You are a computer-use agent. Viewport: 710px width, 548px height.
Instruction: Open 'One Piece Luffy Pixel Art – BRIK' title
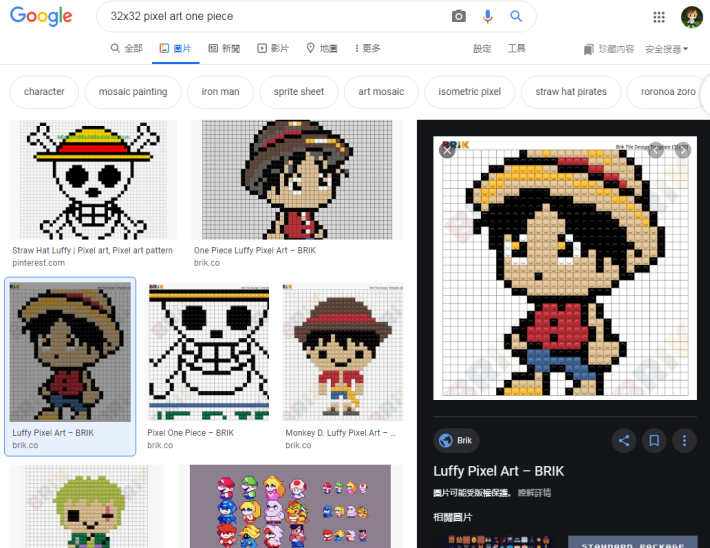click(x=255, y=250)
